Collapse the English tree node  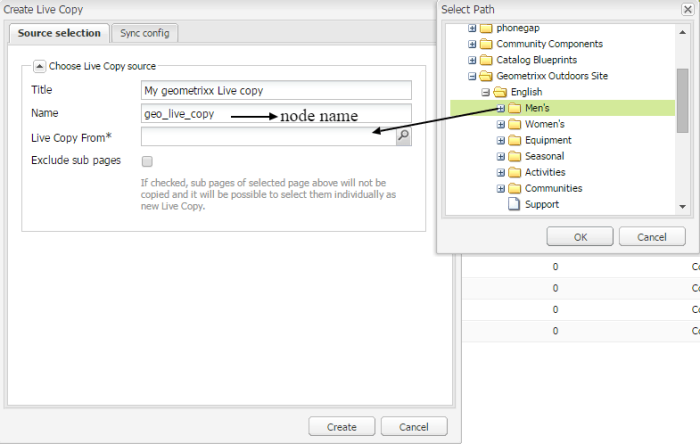coord(486,92)
